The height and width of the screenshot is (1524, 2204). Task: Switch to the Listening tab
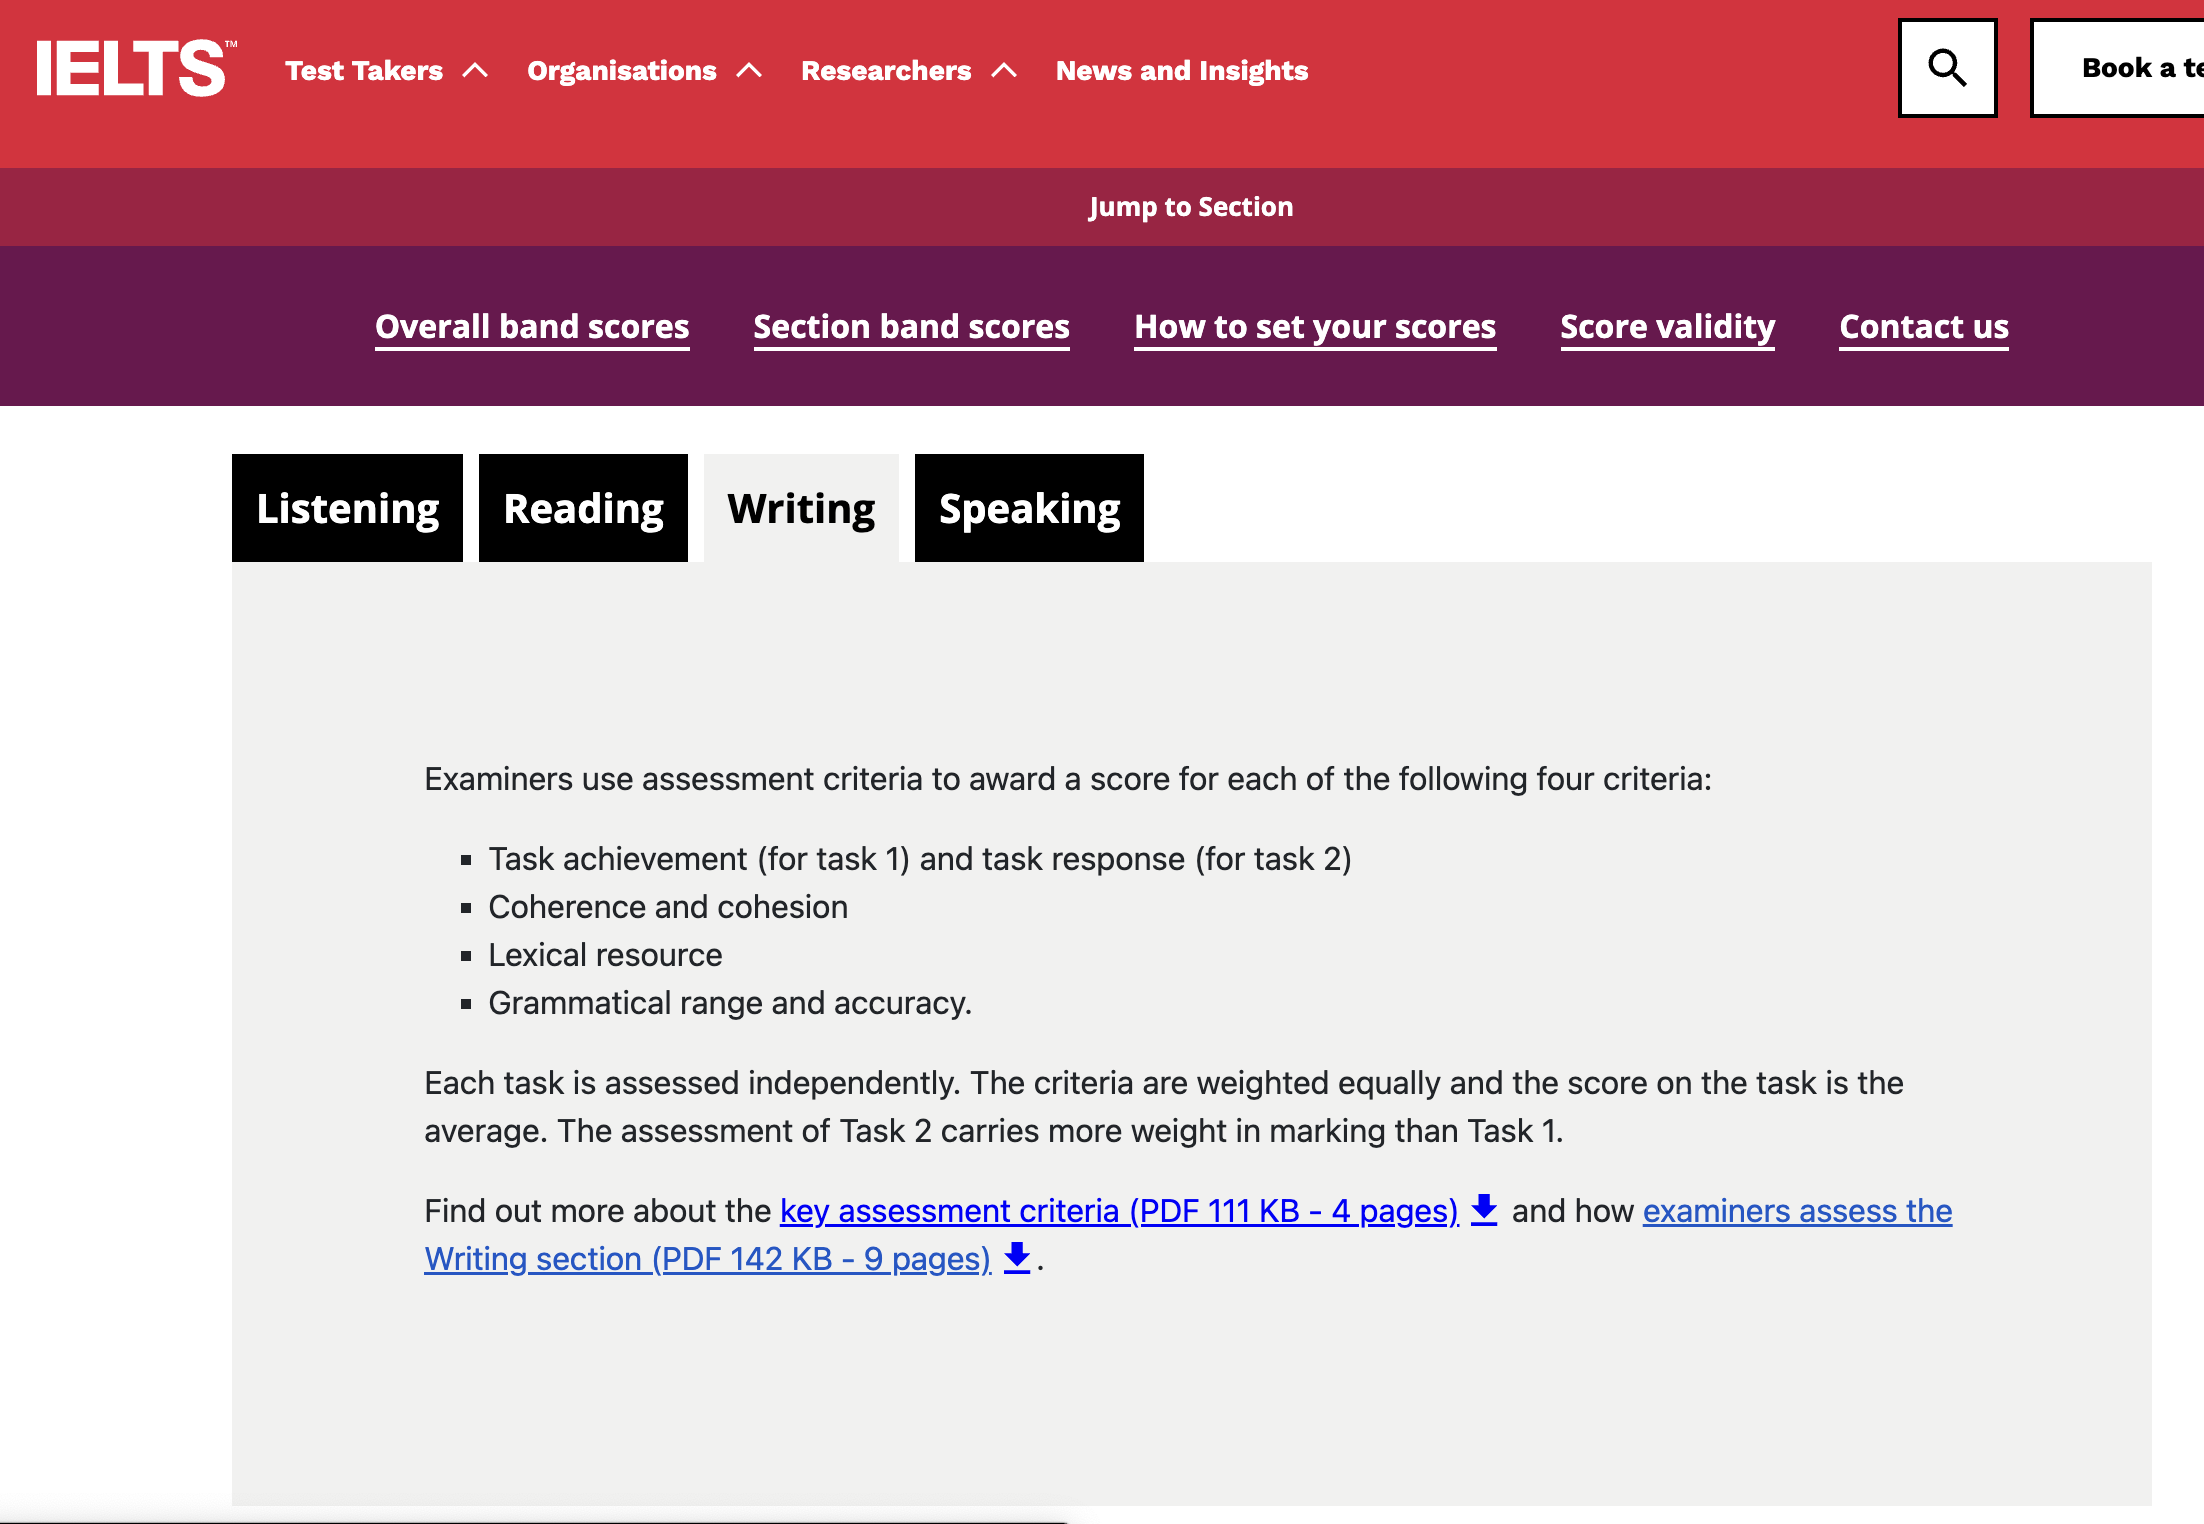tap(347, 508)
